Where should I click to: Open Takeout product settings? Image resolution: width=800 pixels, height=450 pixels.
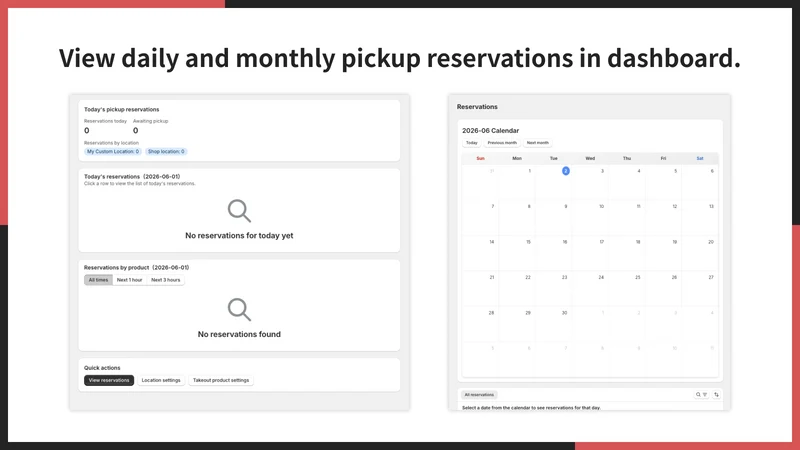[x=221, y=380]
